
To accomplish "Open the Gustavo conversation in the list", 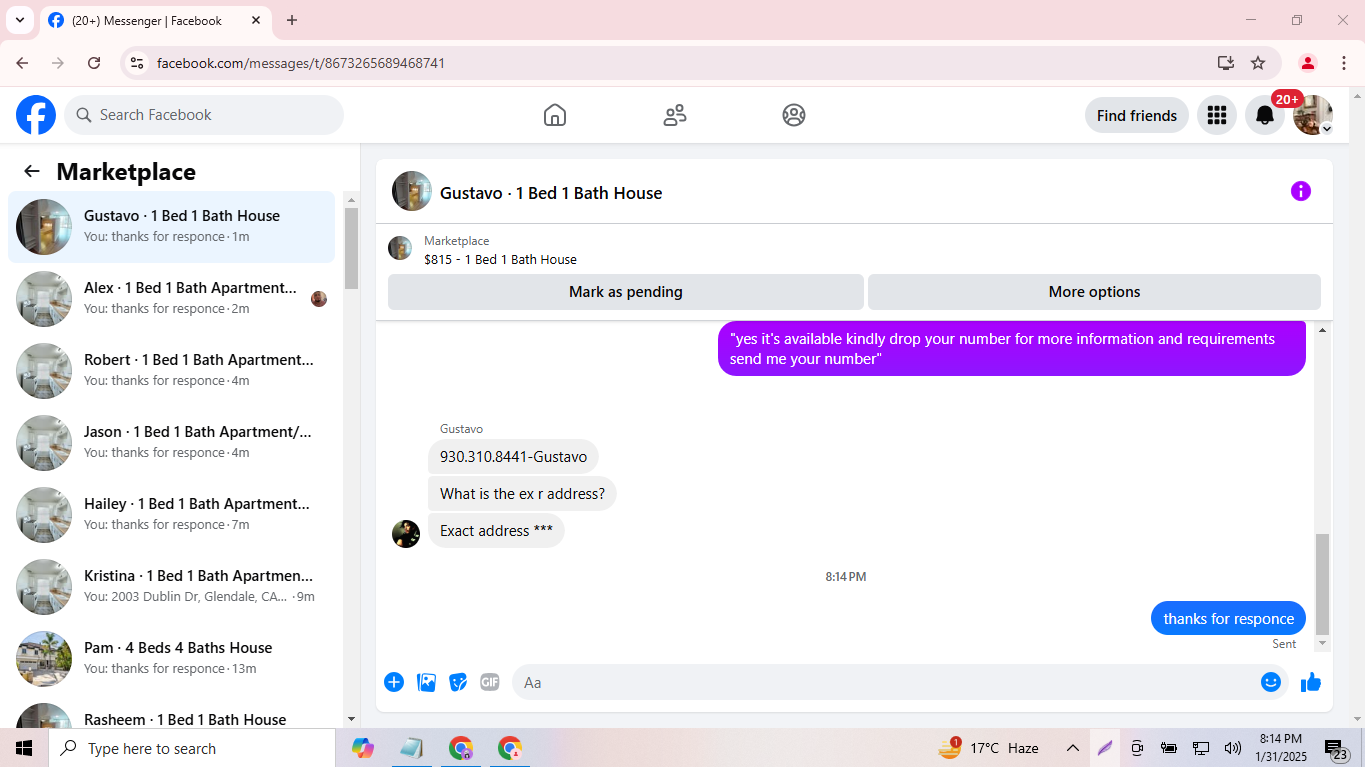I will click(x=172, y=227).
